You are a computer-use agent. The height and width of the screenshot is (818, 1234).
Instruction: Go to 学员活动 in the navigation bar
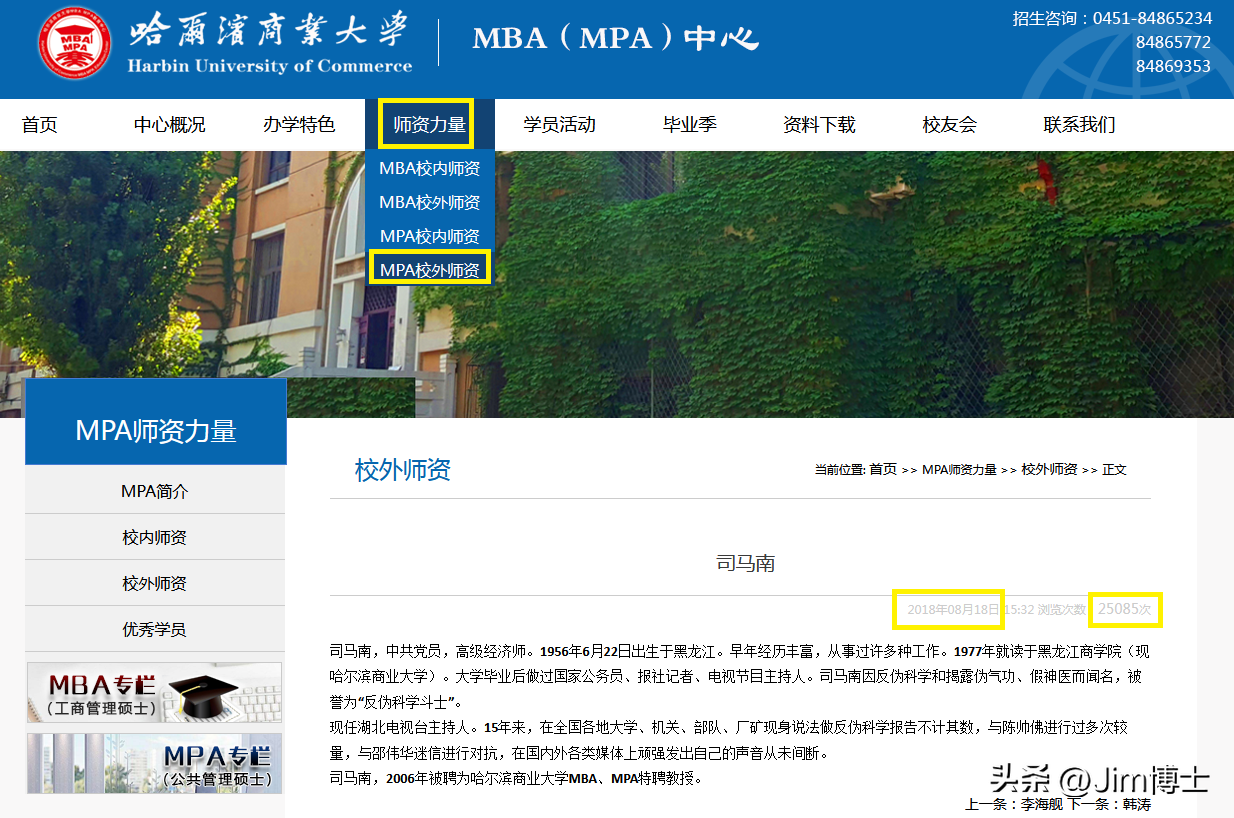point(559,125)
